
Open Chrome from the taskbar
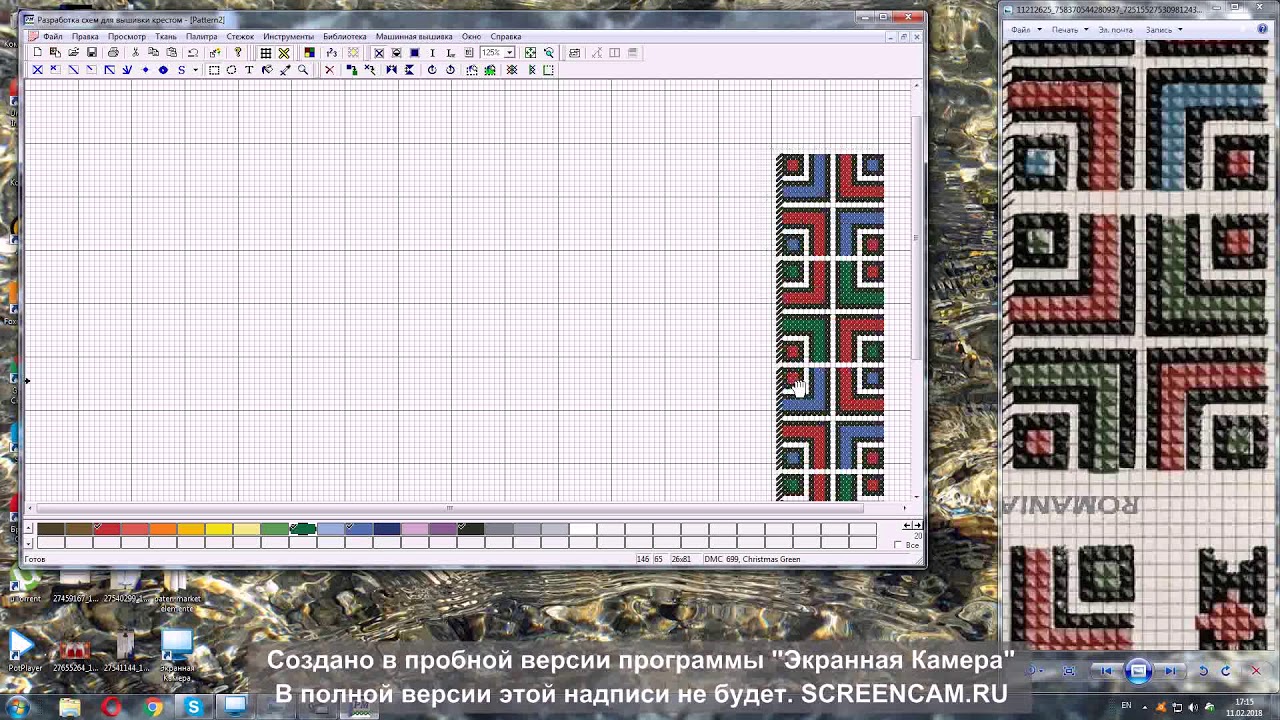(x=152, y=707)
